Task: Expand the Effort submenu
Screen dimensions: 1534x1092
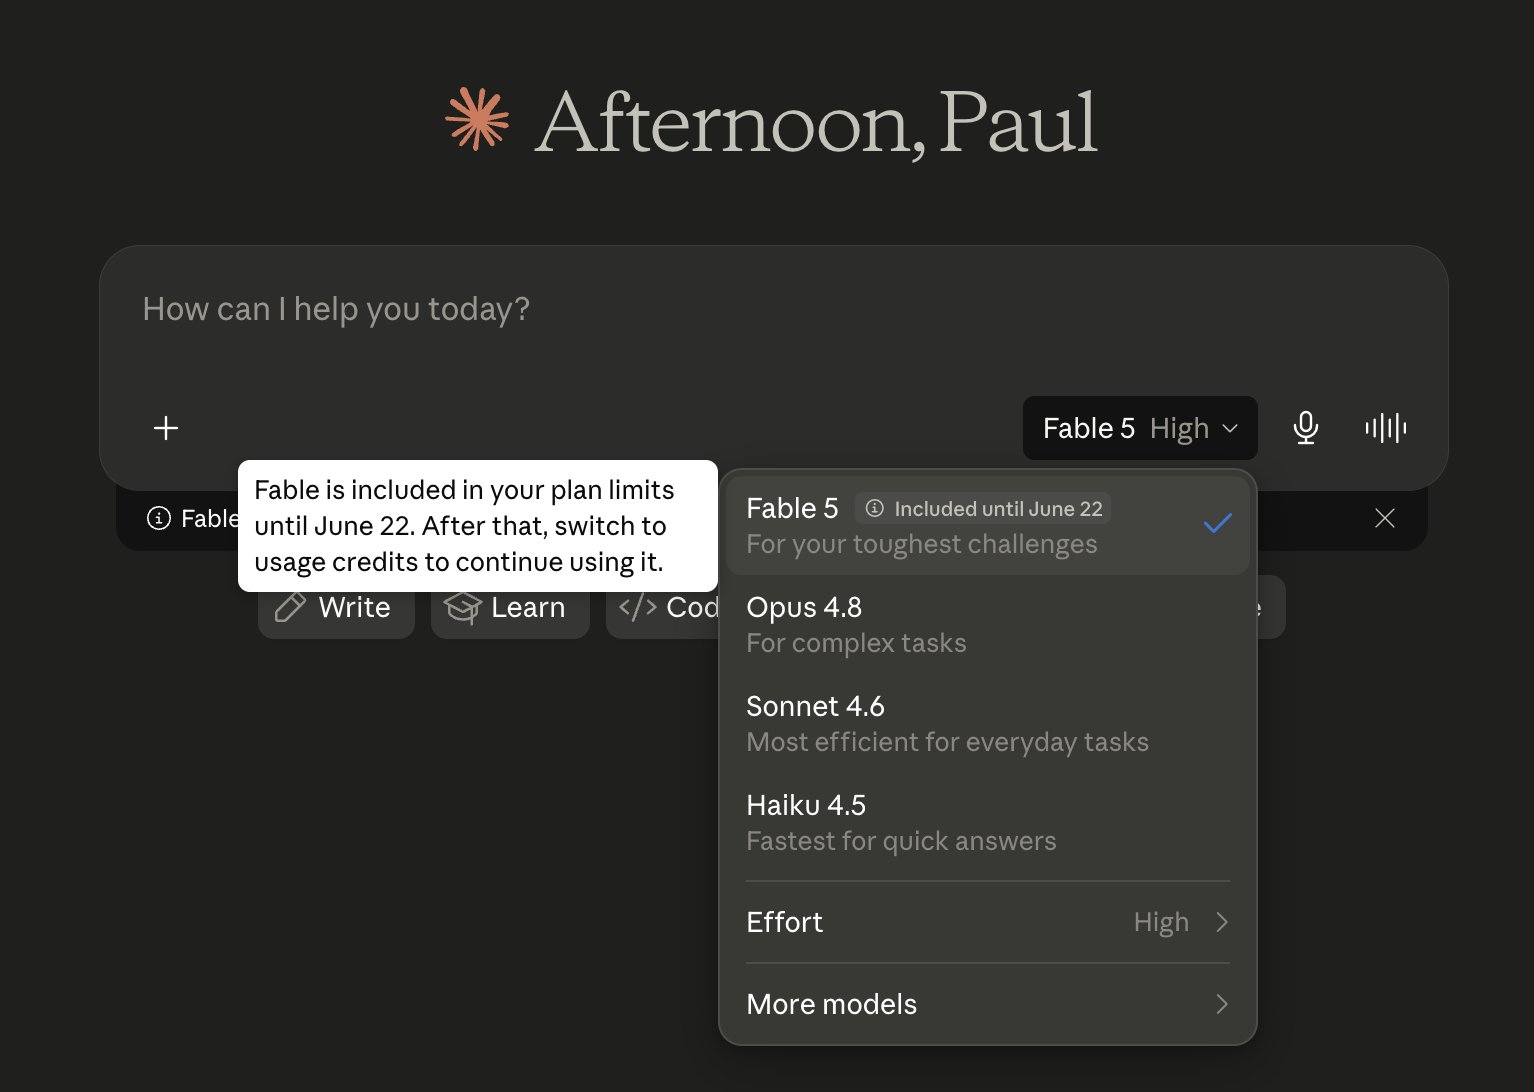Action: pos(988,922)
